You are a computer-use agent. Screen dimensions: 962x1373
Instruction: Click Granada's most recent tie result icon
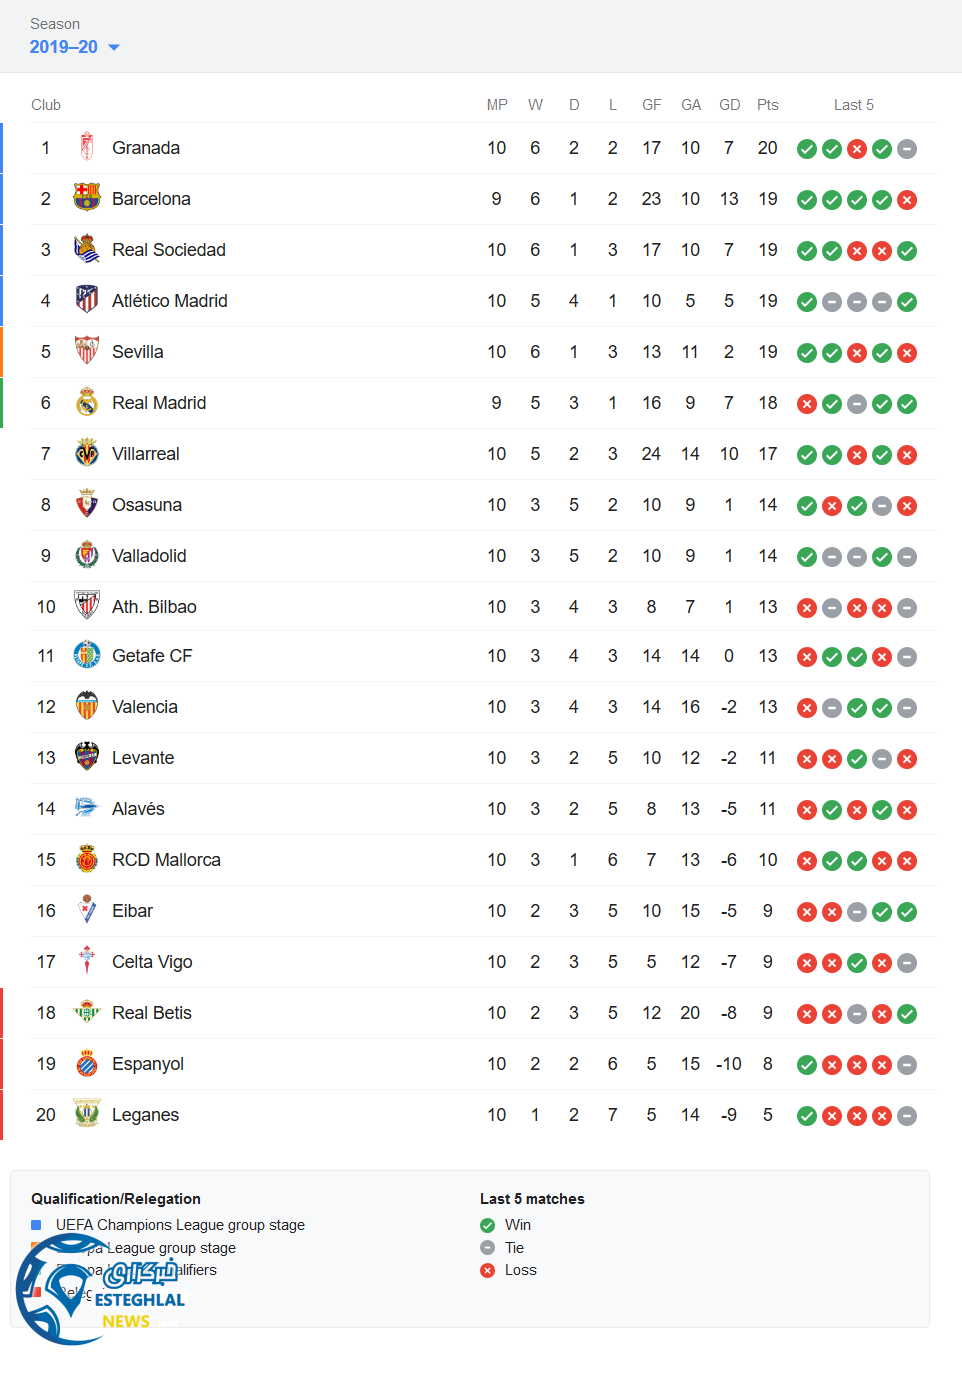point(907,149)
